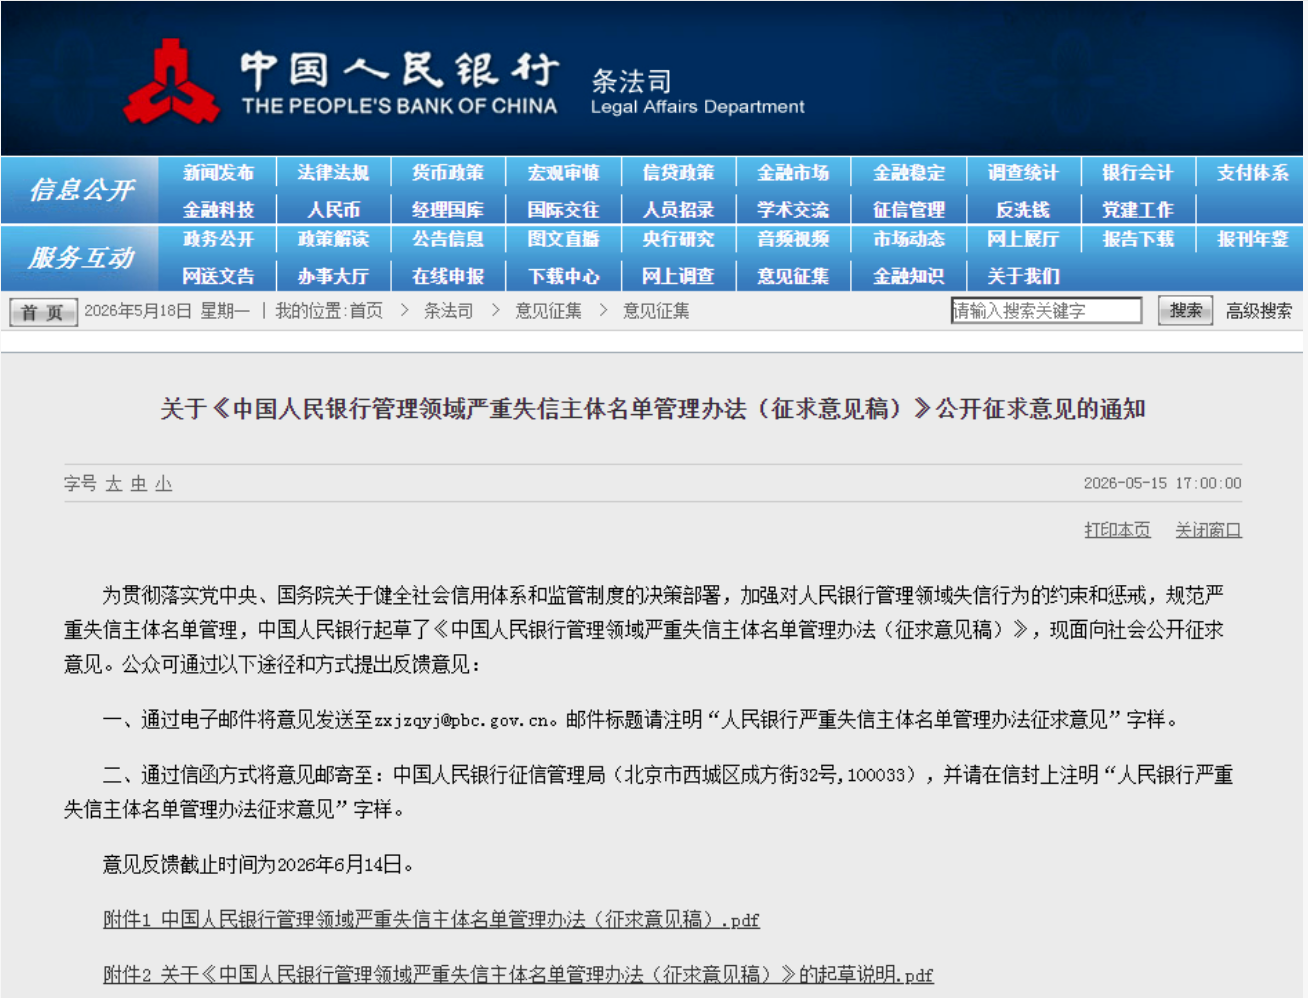Open 附件2 起草说明 PDF attachment
Screen dimensions: 1308x998
click(x=518, y=974)
